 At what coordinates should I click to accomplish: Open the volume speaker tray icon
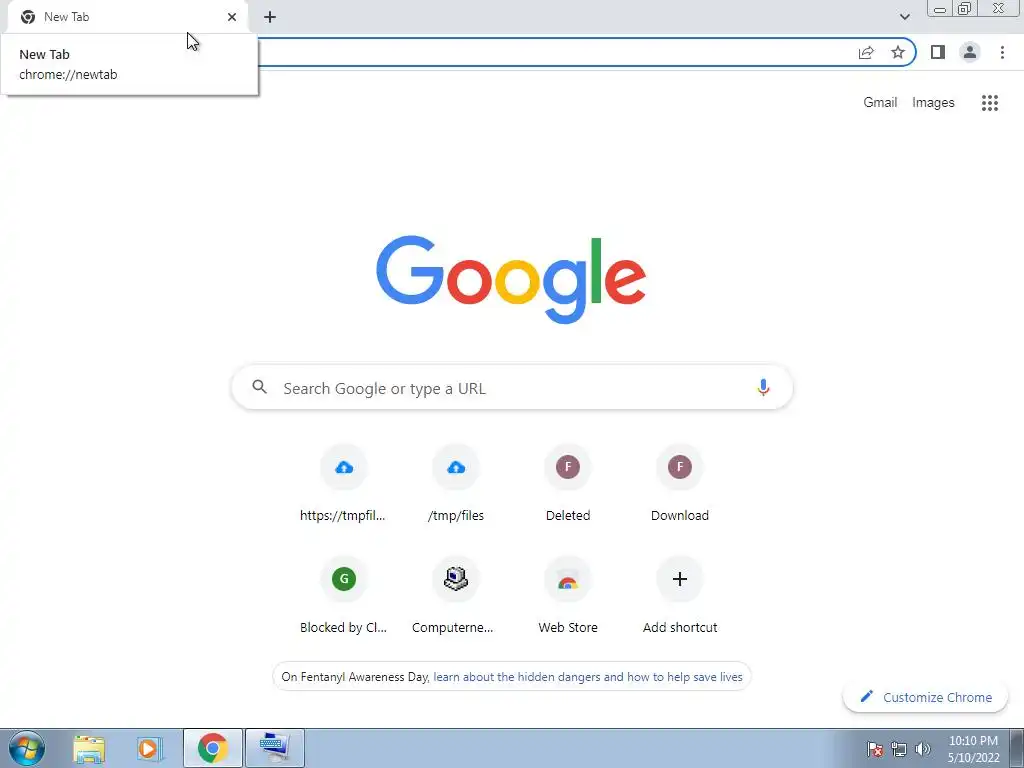point(923,749)
